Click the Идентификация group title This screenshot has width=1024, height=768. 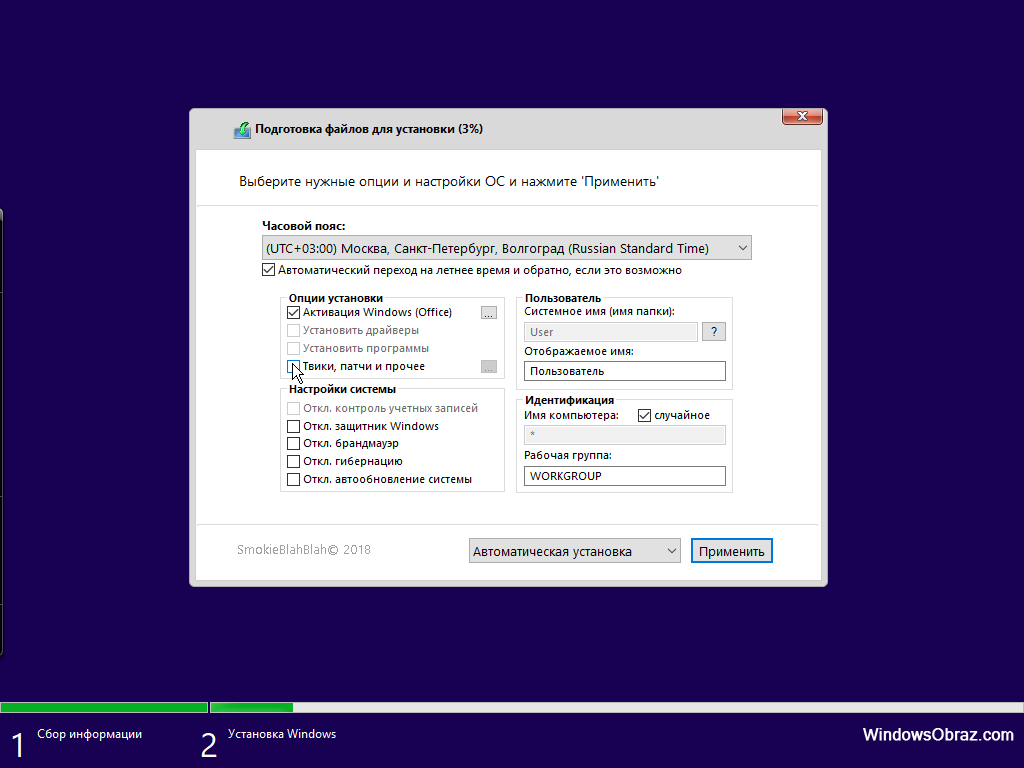(x=569, y=400)
